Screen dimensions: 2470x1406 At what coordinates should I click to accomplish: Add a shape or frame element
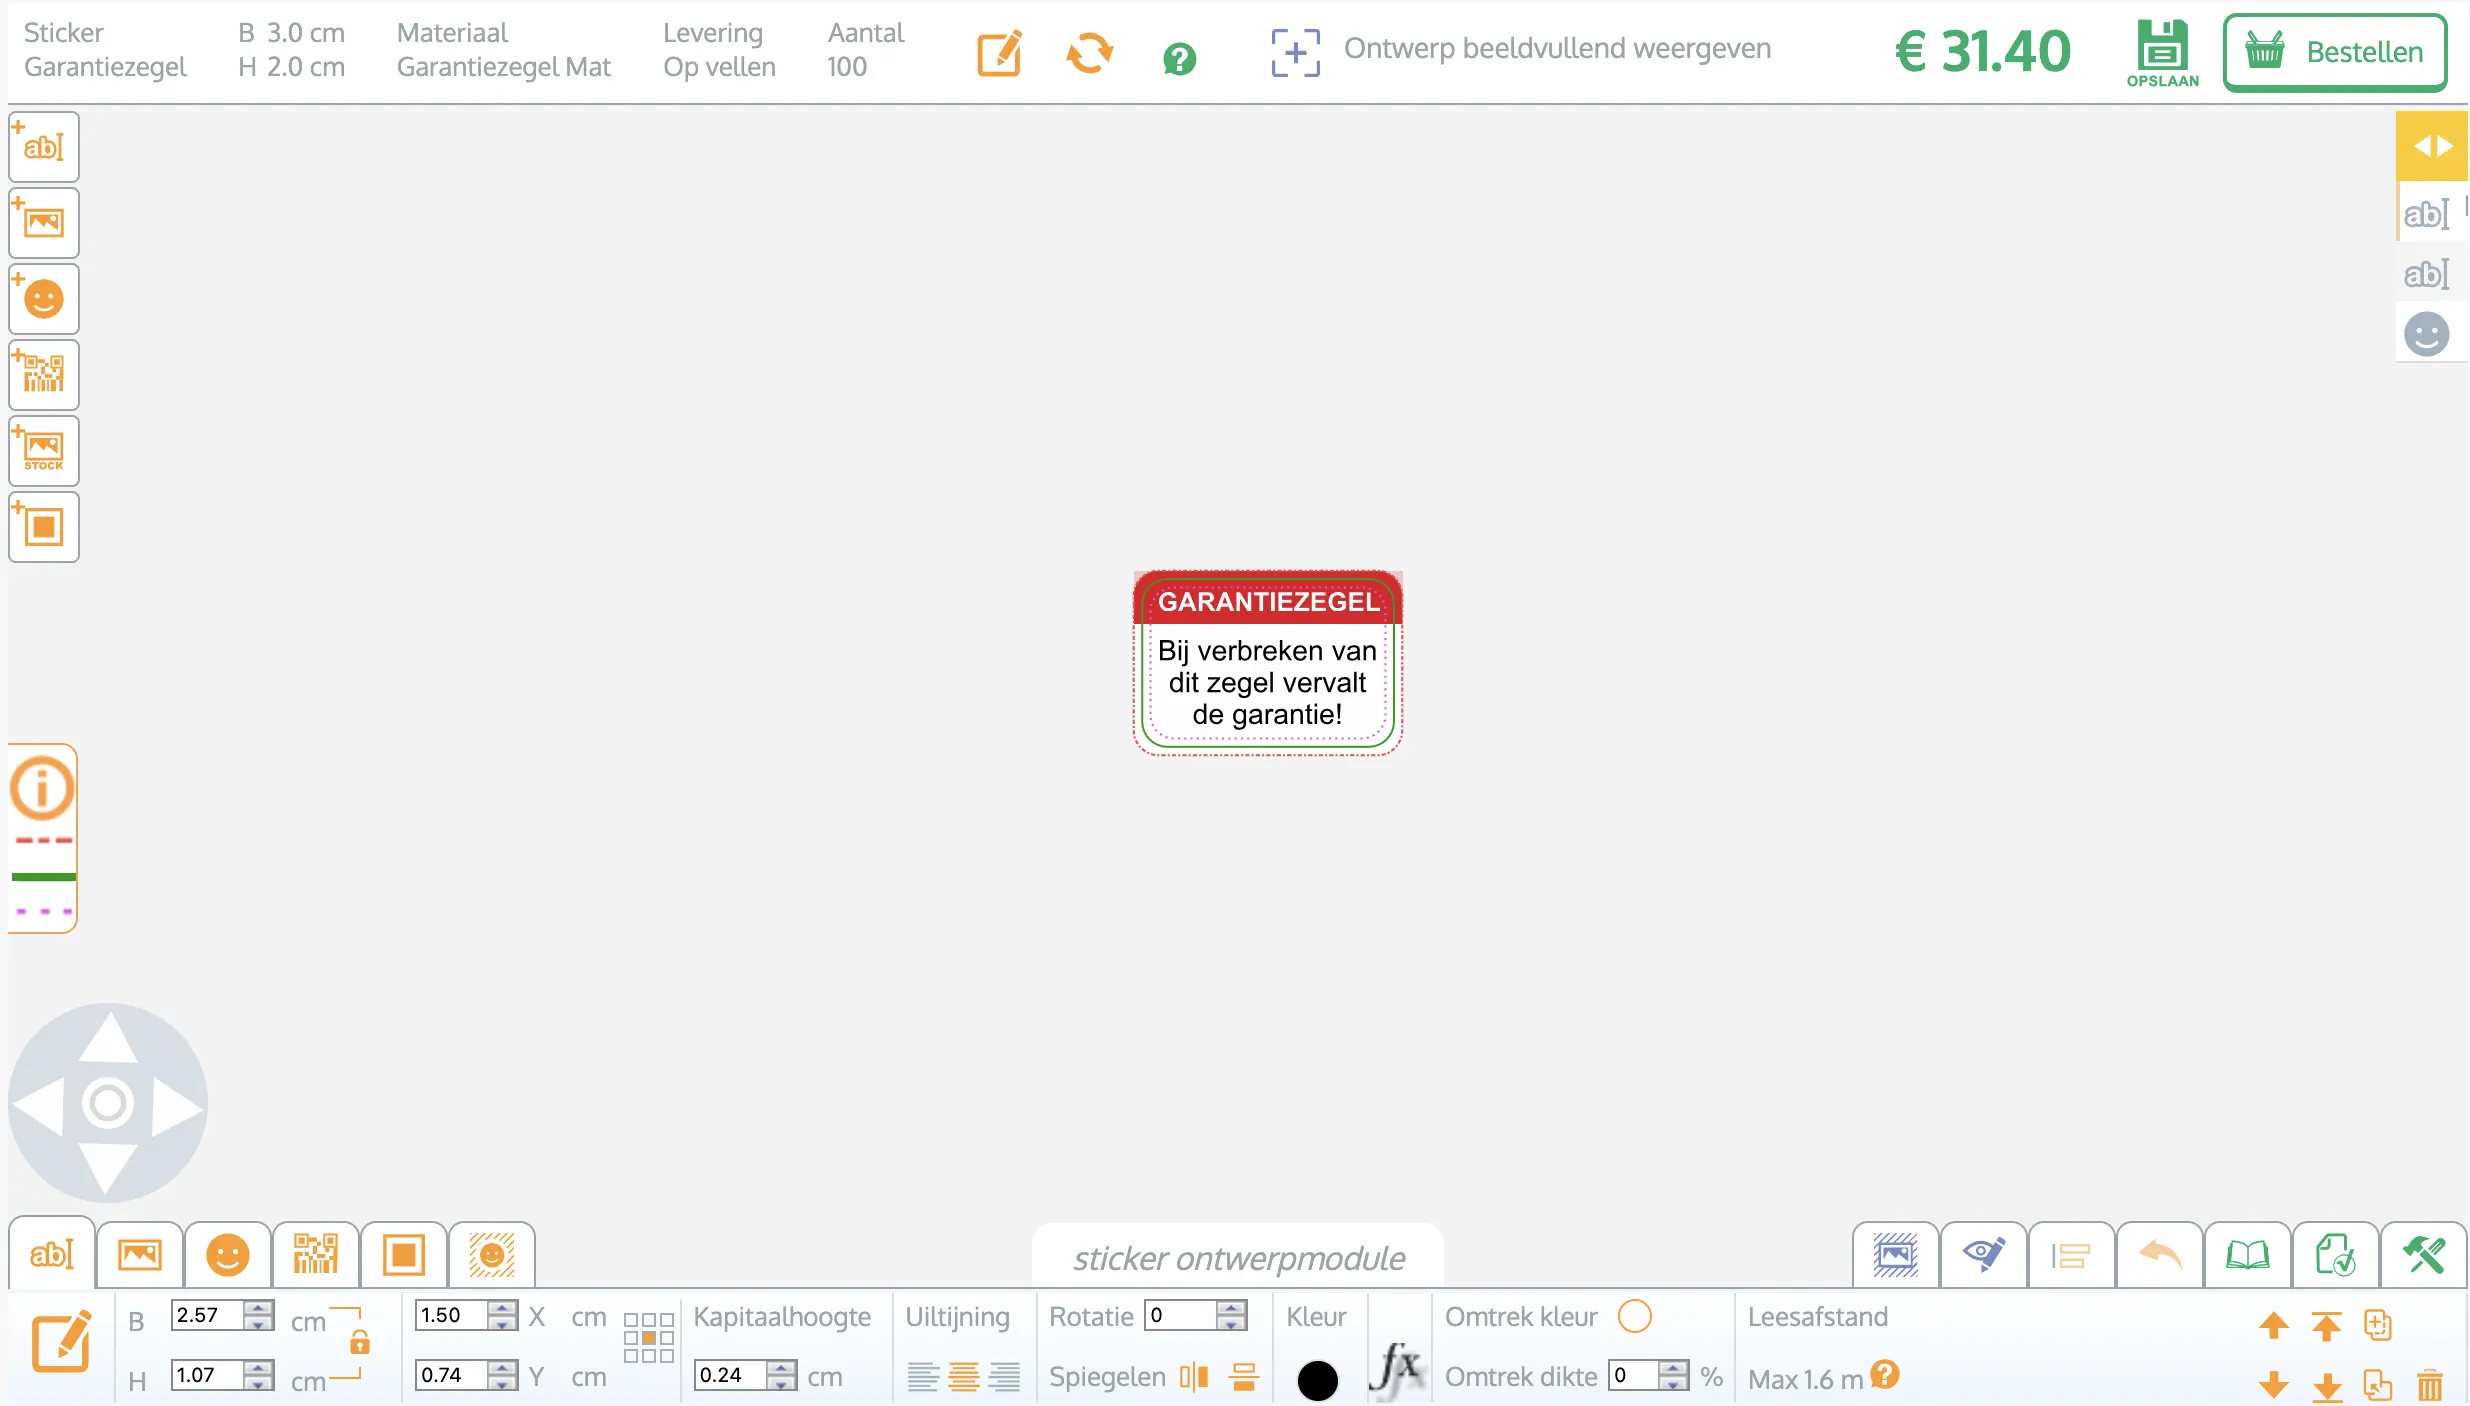tap(44, 527)
